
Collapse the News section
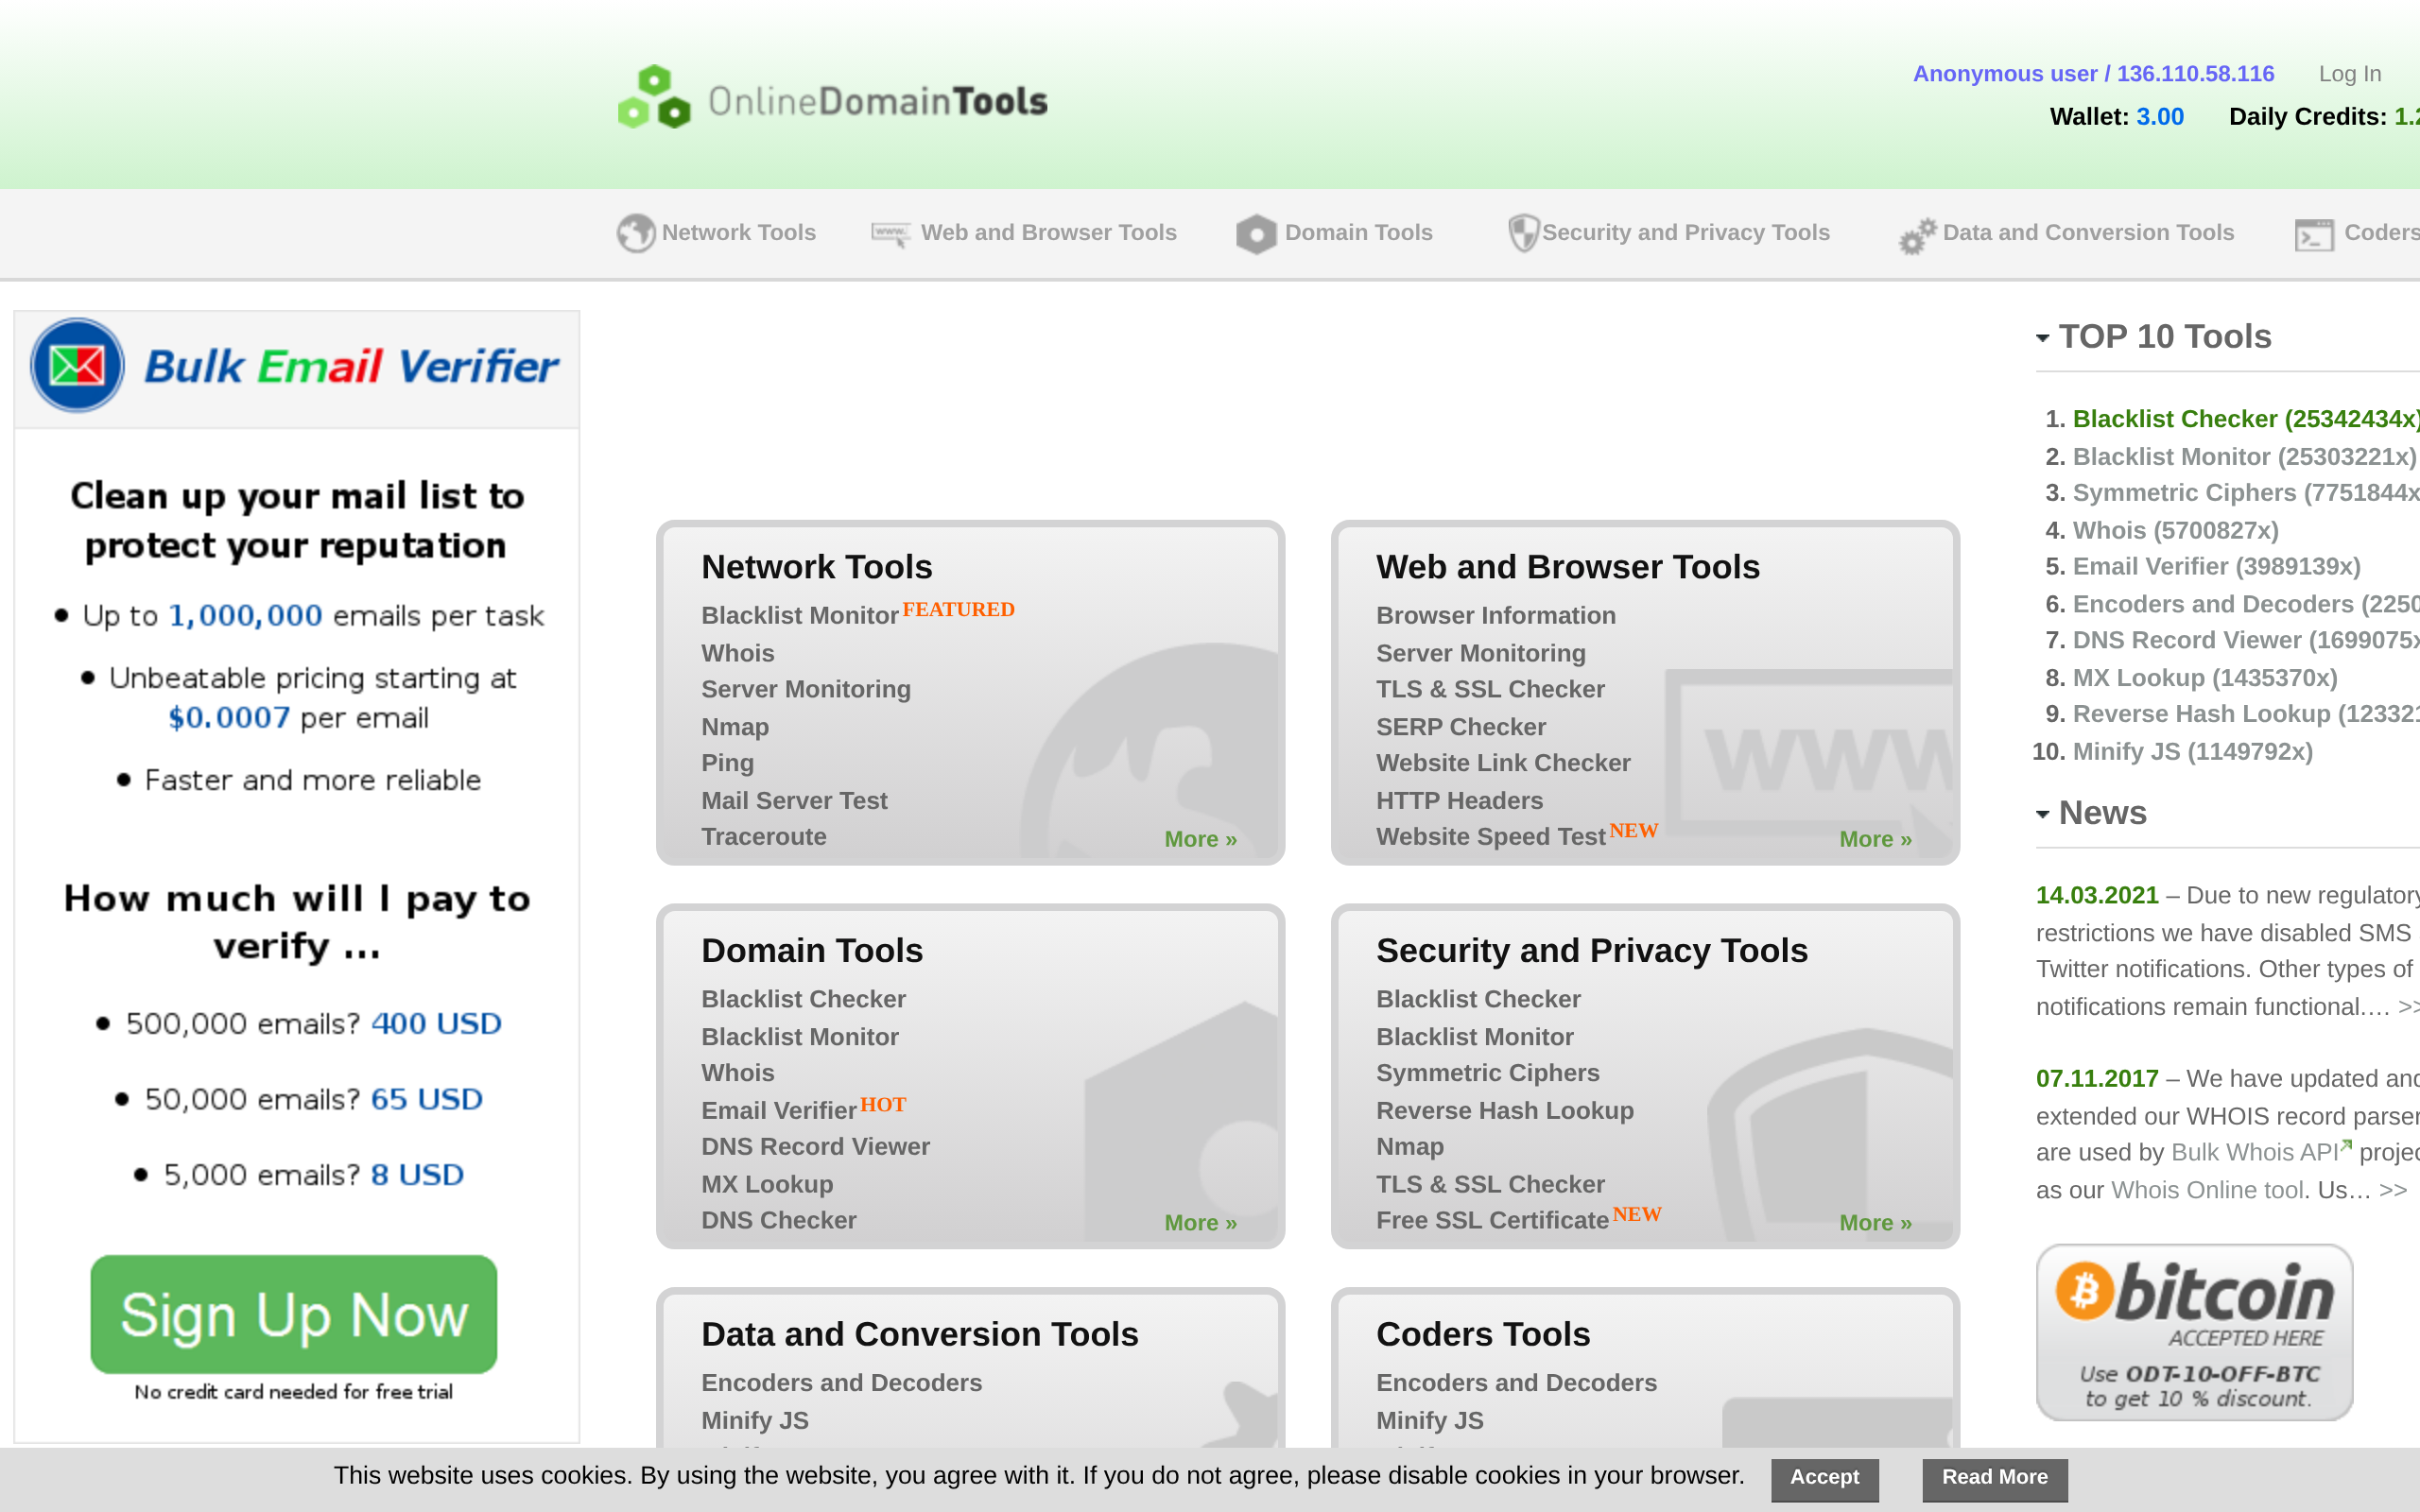click(x=2043, y=814)
